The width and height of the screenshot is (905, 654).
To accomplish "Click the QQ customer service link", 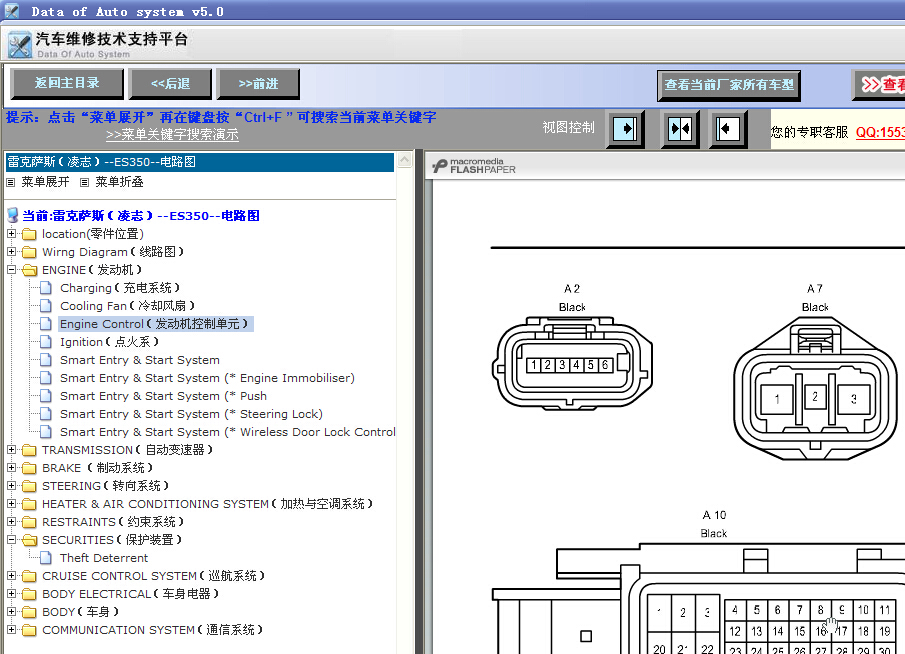I will point(880,132).
